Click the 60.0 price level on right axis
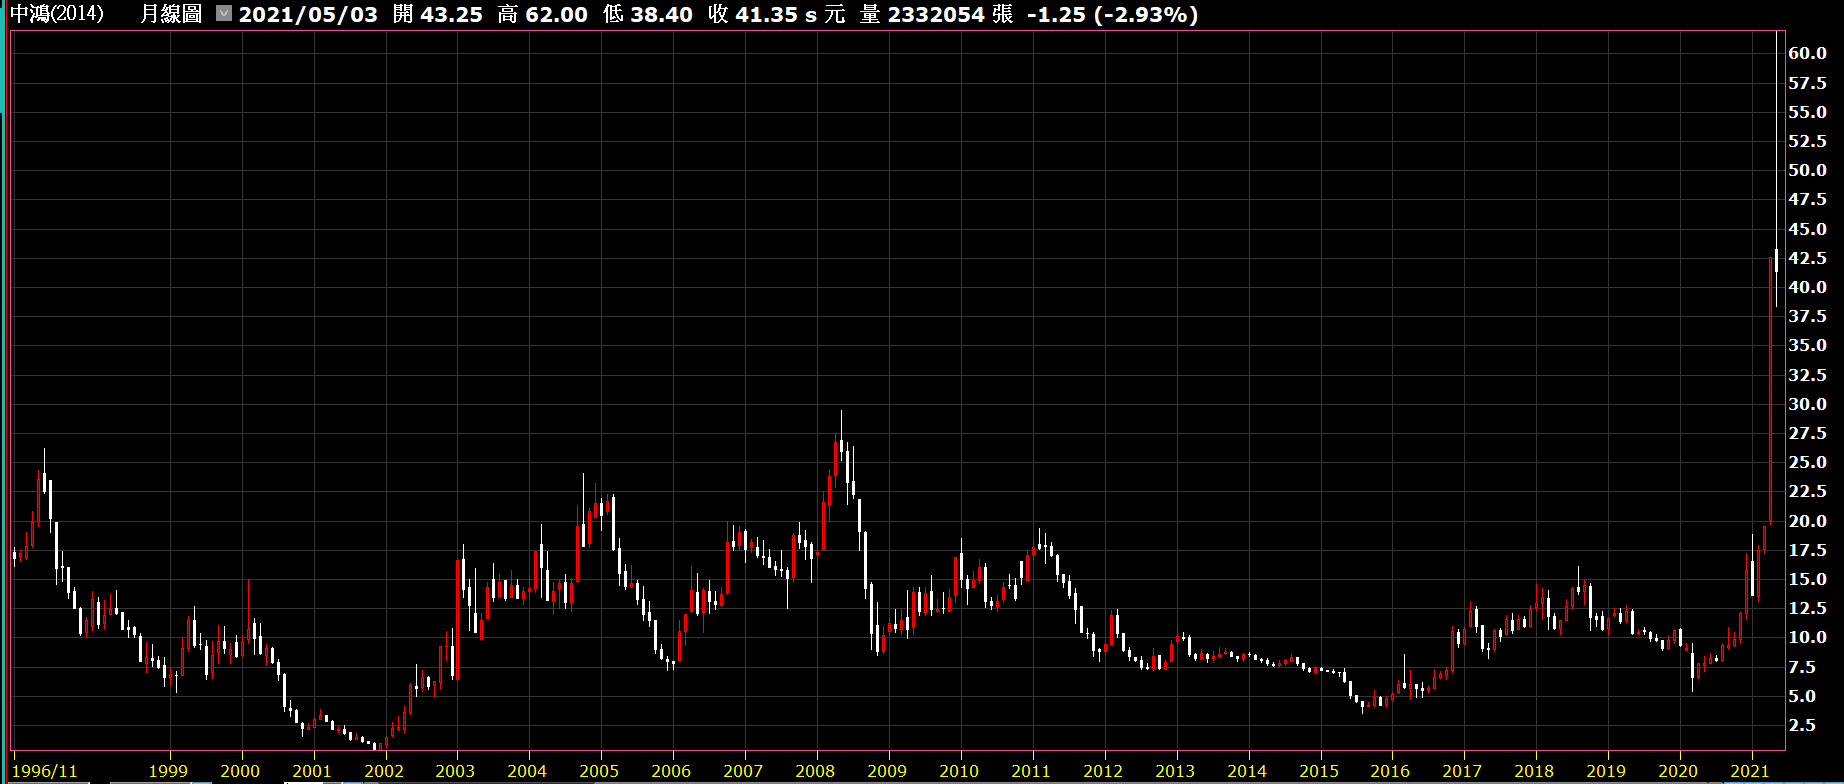Screen dimensions: 1844x784 click(x=1807, y=53)
